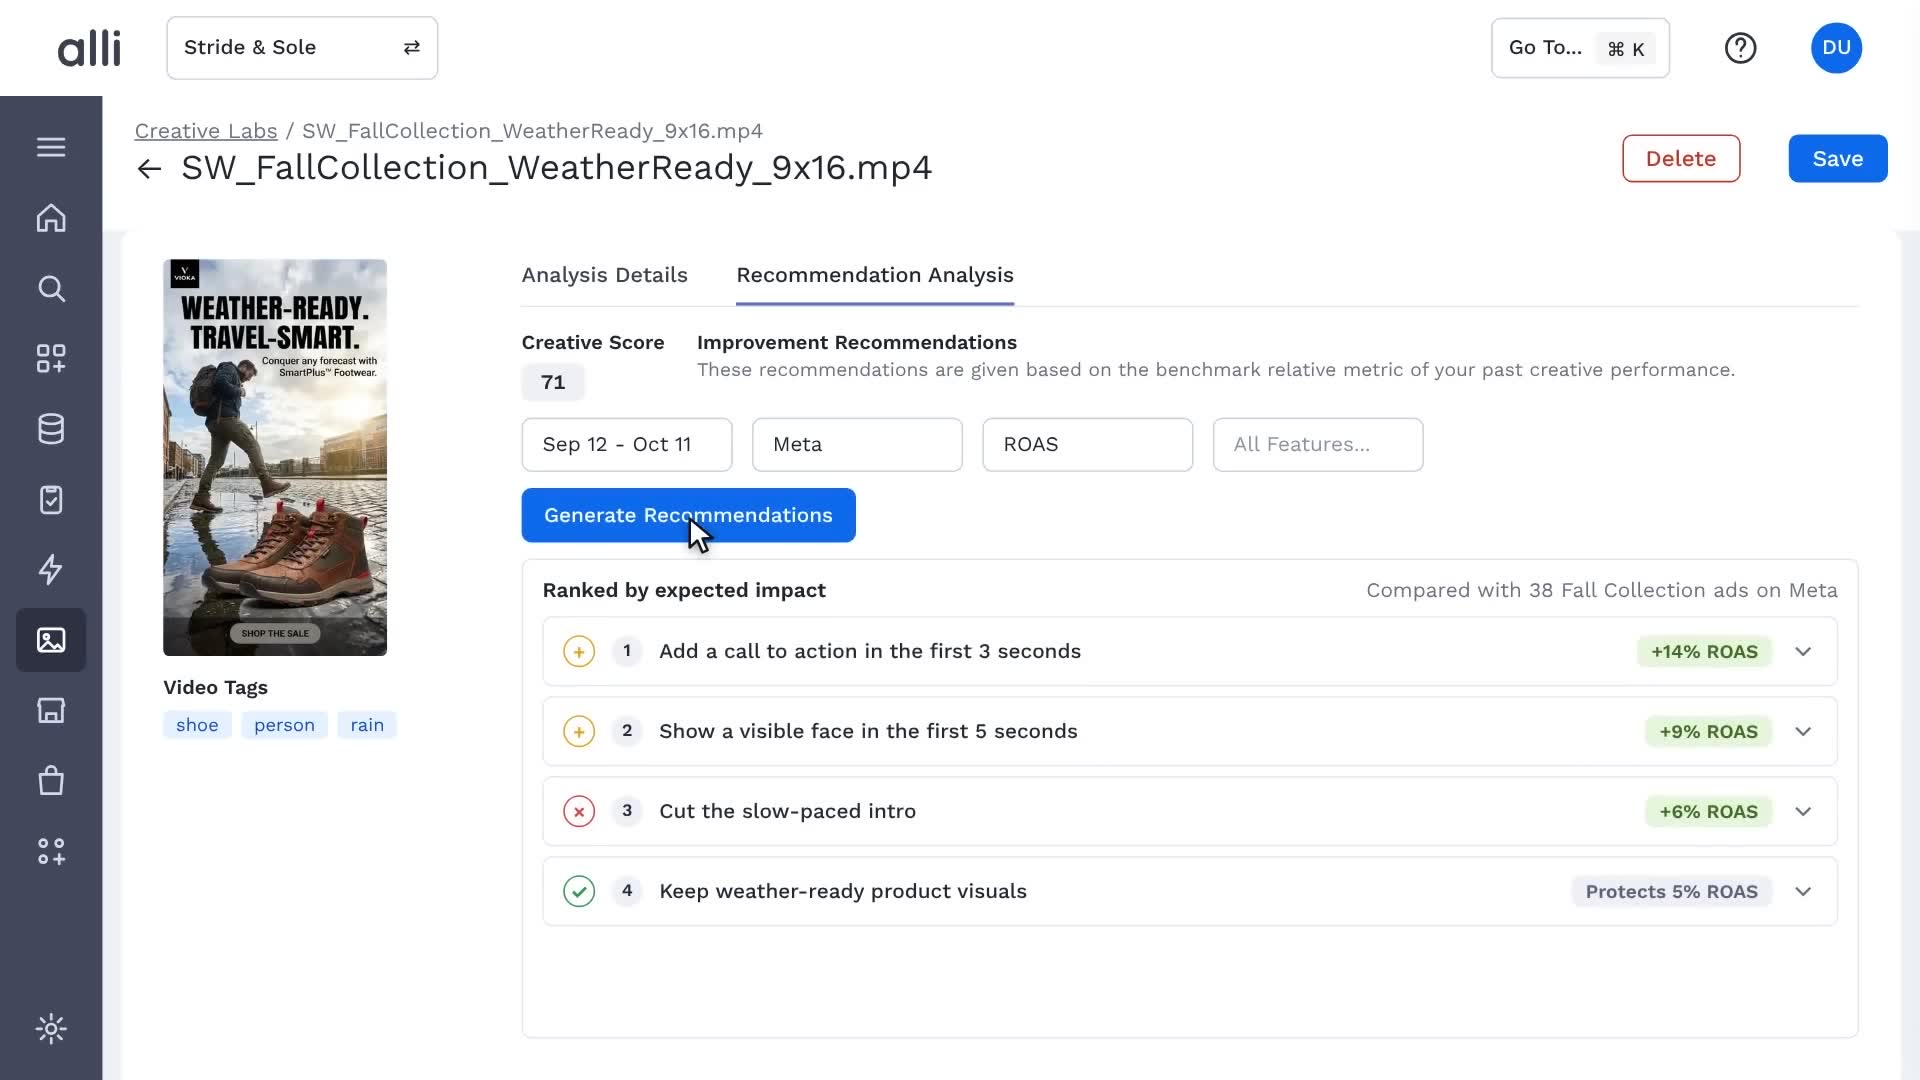Open the All Features filter dropdown
The height and width of the screenshot is (1080, 1920).
point(1318,445)
